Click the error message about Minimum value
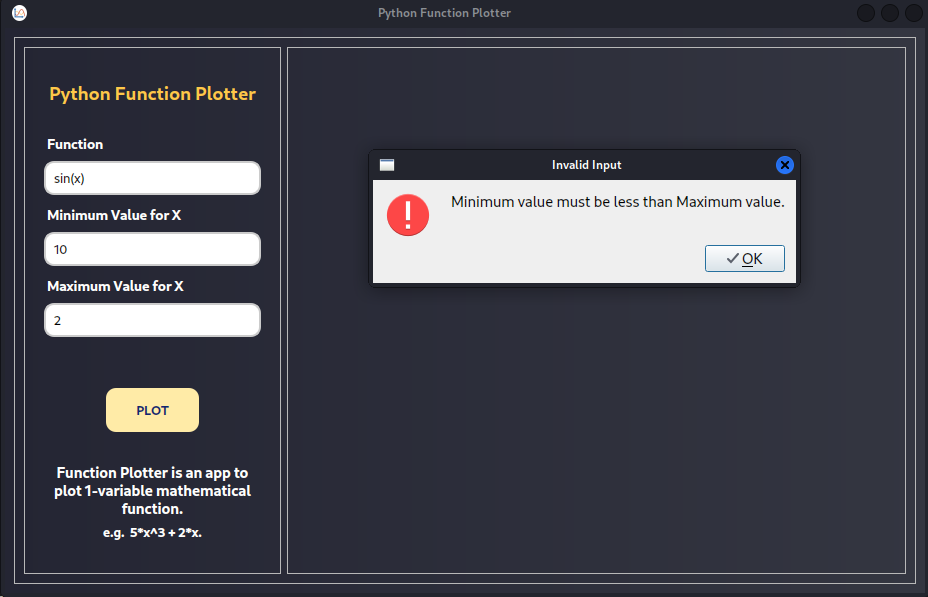This screenshot has width=928, height=597. 618,202
